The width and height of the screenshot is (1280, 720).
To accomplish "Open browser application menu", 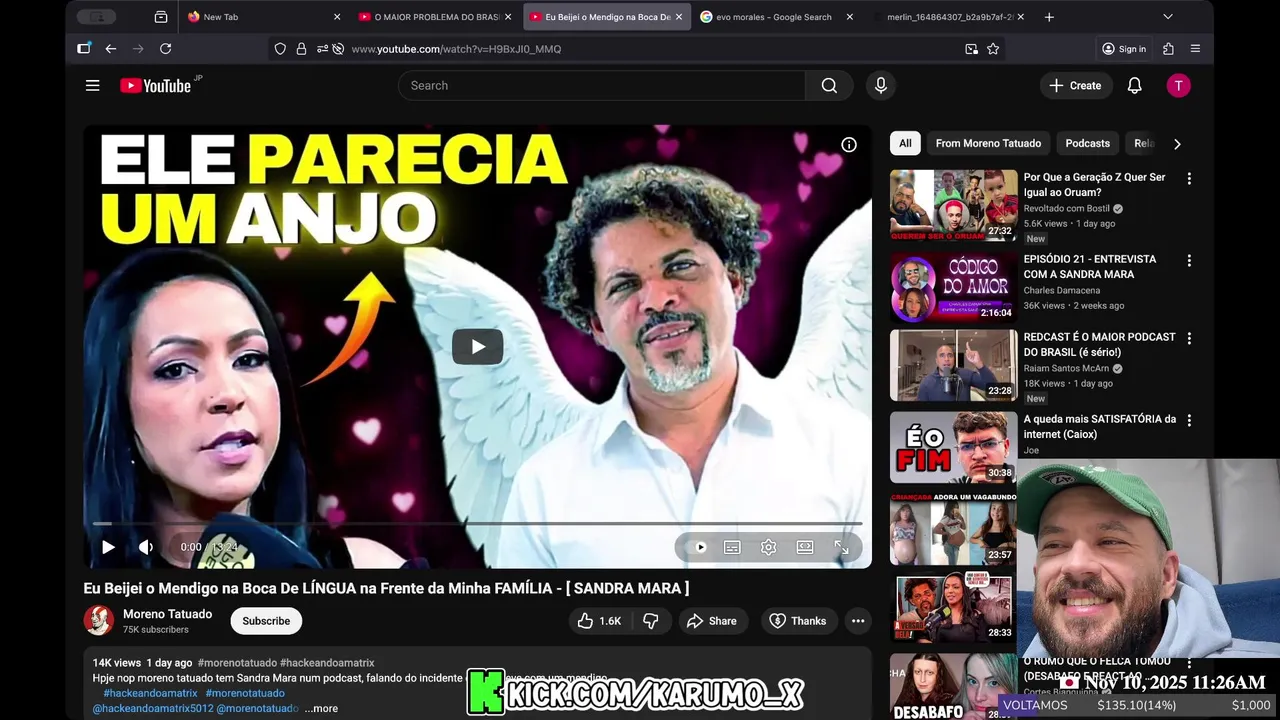I will click(1195, 49).
